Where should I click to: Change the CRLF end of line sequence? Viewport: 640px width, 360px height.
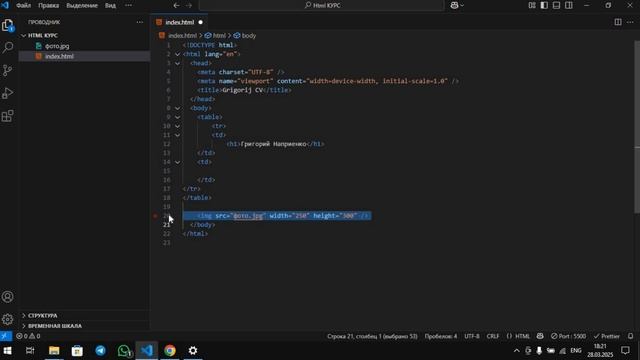493,336
